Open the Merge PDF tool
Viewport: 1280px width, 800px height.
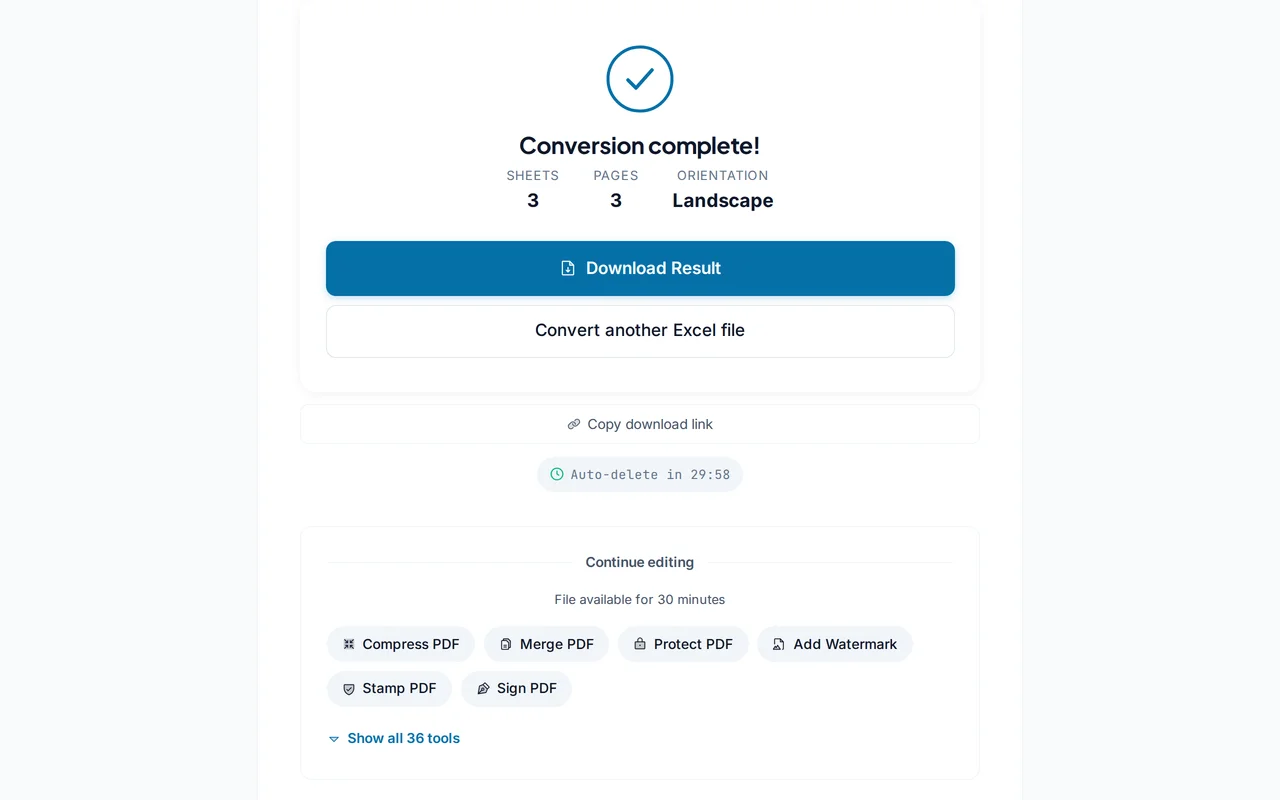pos(546,644)
